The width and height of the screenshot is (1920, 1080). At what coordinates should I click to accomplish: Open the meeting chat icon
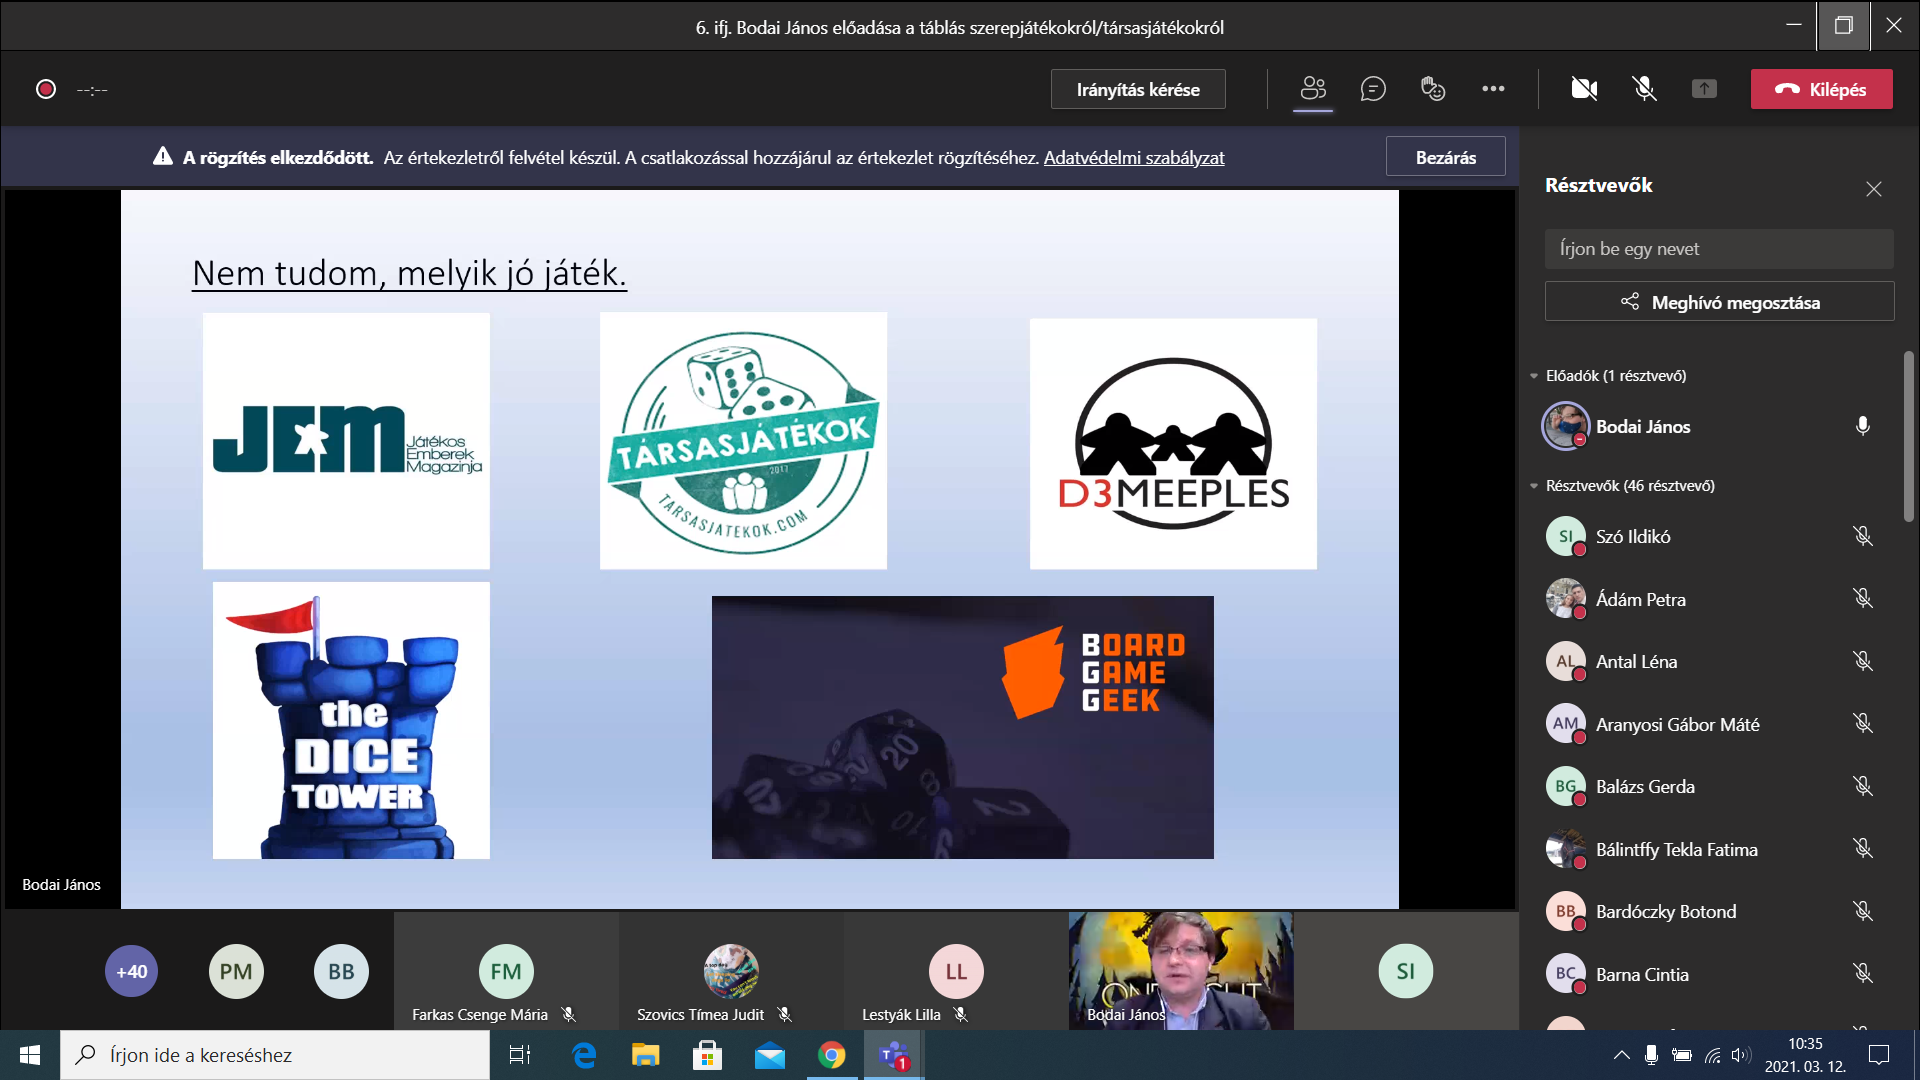(x=1373, y=89)
